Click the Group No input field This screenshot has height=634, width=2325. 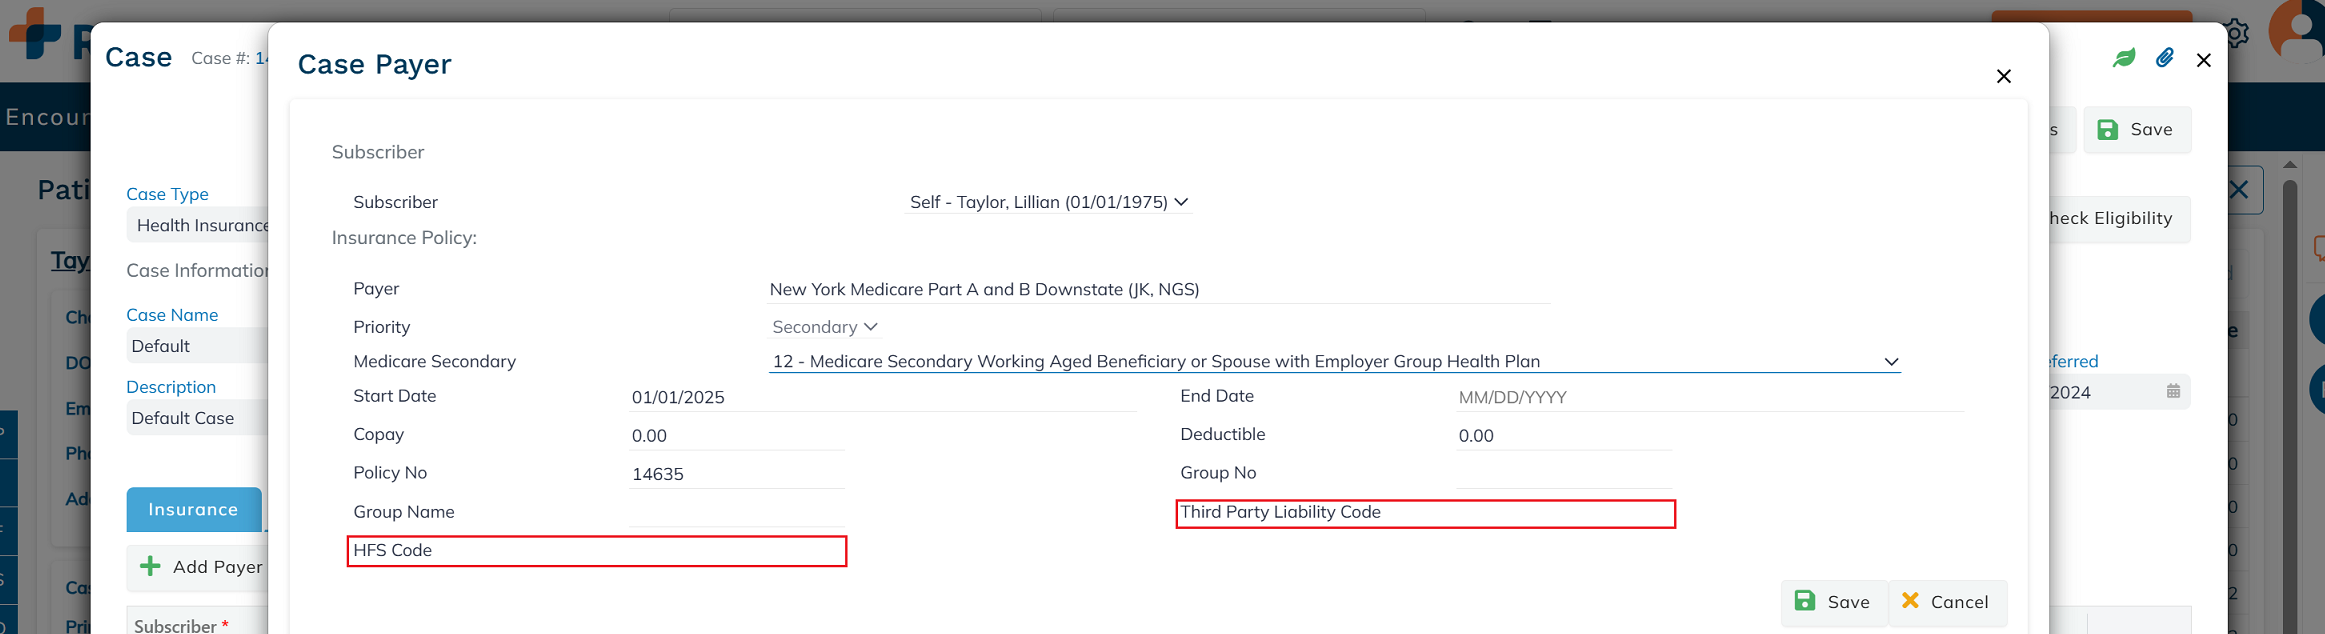coord(1562,473)
